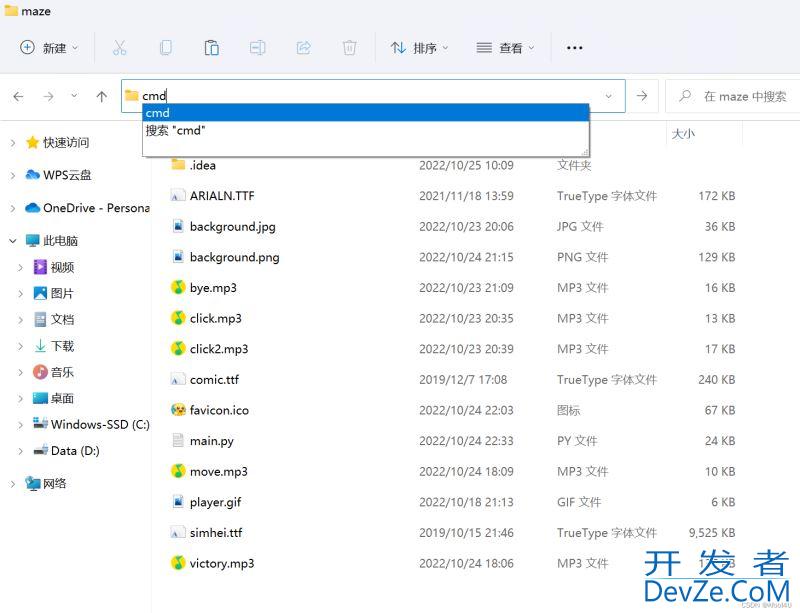Click the Delete trash icon
This screenshot has height=613, width=800.
click(x=349, y=48)
